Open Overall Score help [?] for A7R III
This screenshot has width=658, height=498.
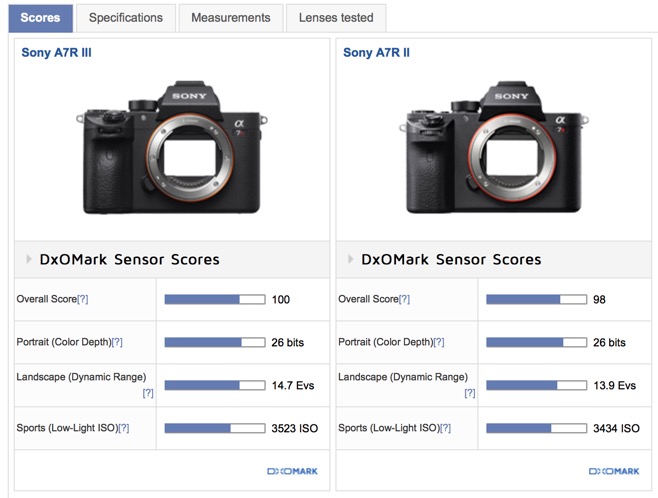click(x=83, y=299)
